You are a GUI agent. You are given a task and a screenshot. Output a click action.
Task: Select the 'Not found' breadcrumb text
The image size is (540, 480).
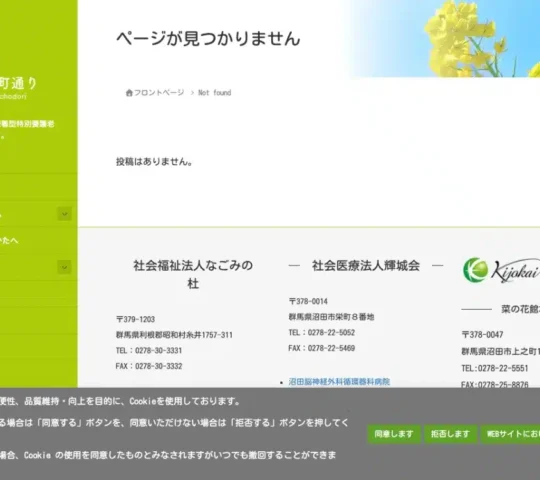tap(215, 93)
